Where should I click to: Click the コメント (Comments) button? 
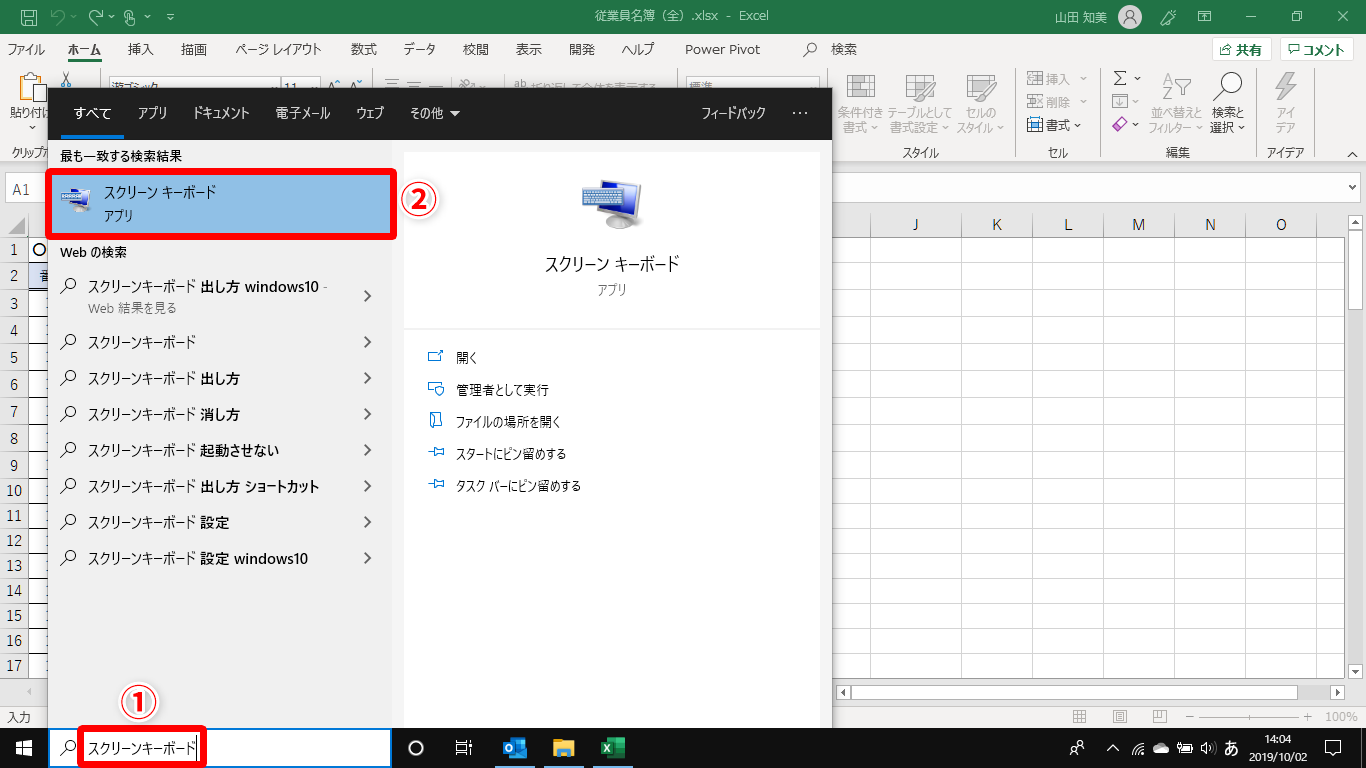point(1317,50)
